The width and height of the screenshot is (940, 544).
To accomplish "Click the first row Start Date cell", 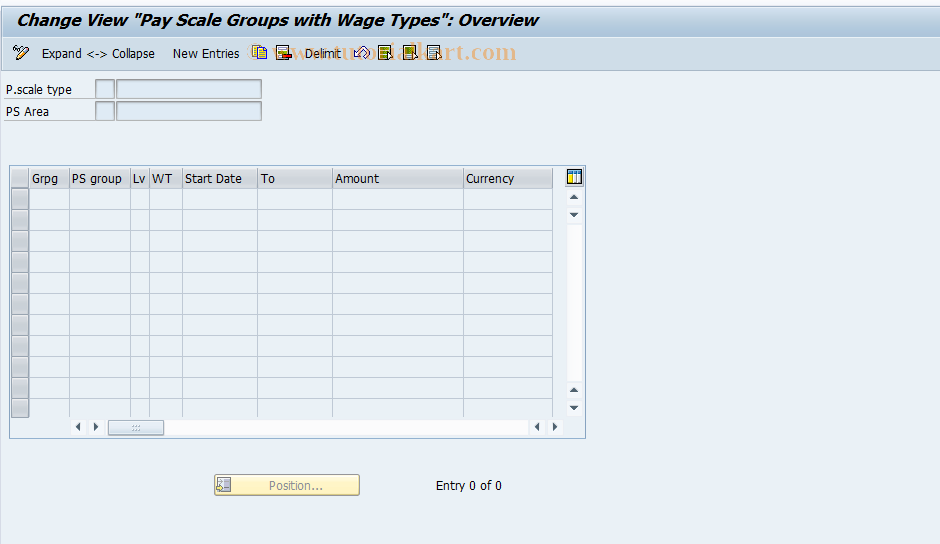I will click(x=219, y=199).
